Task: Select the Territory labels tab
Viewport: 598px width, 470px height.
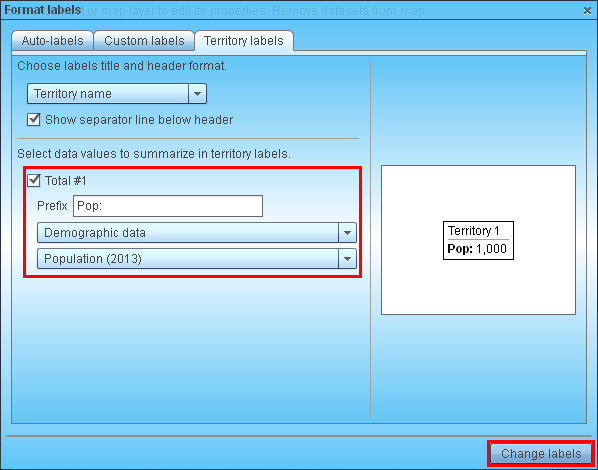Action: (244, 41)
